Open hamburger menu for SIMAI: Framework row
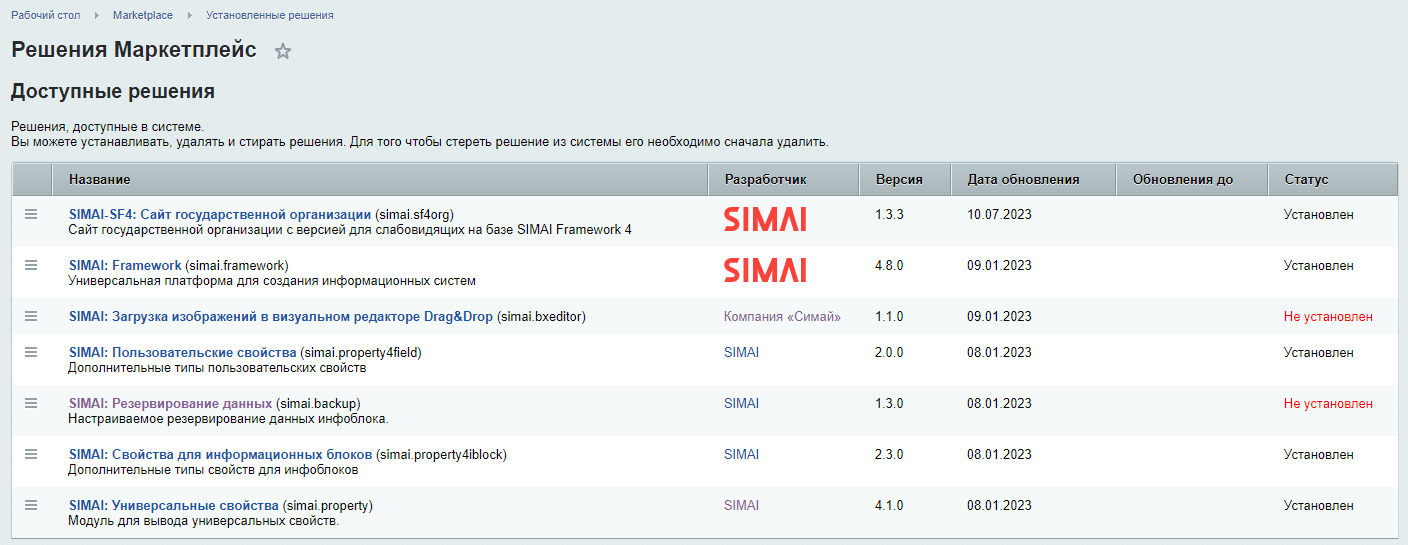Screen dimensions: 1408x545 point(31,265)
